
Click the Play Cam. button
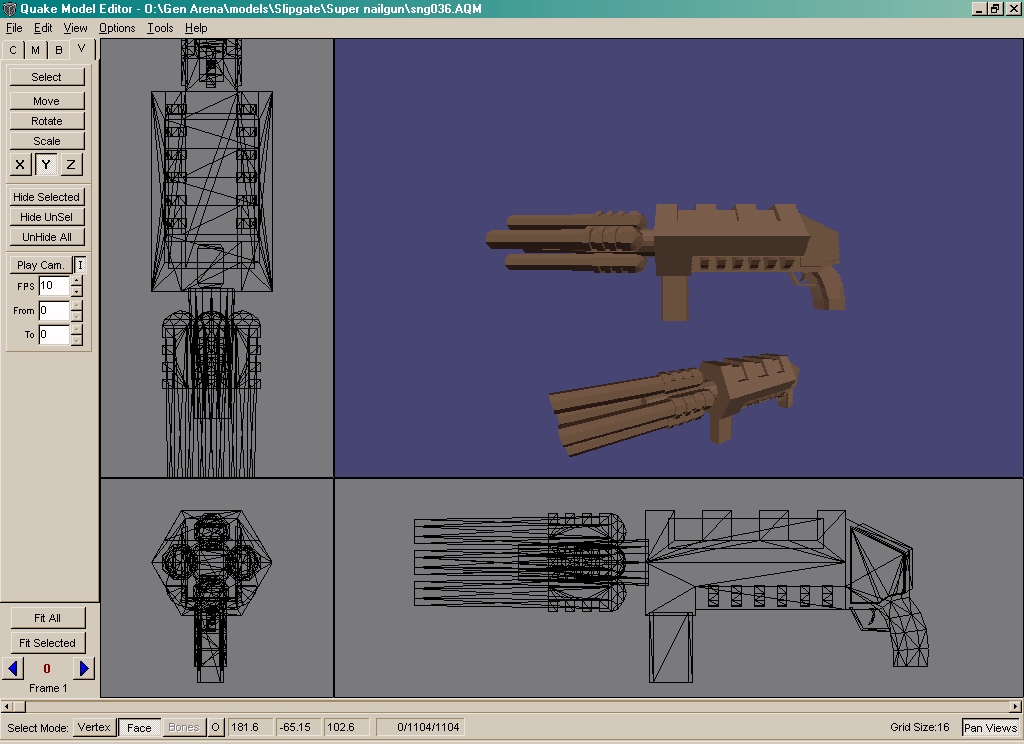[40, 265]
